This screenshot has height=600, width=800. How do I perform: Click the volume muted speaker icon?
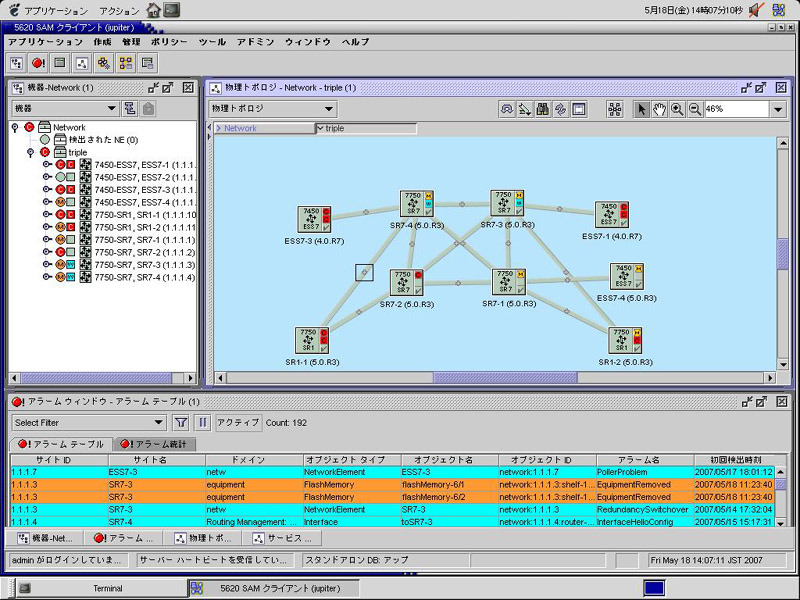click(756, 10)
